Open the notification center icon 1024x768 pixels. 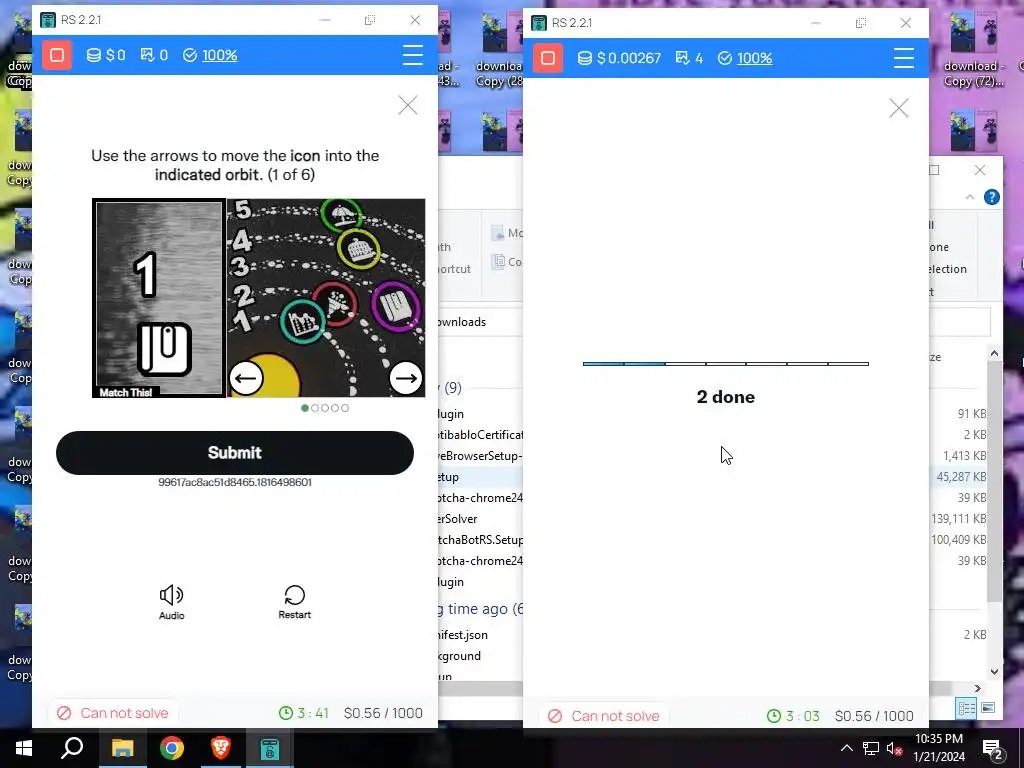coord(992,749)
